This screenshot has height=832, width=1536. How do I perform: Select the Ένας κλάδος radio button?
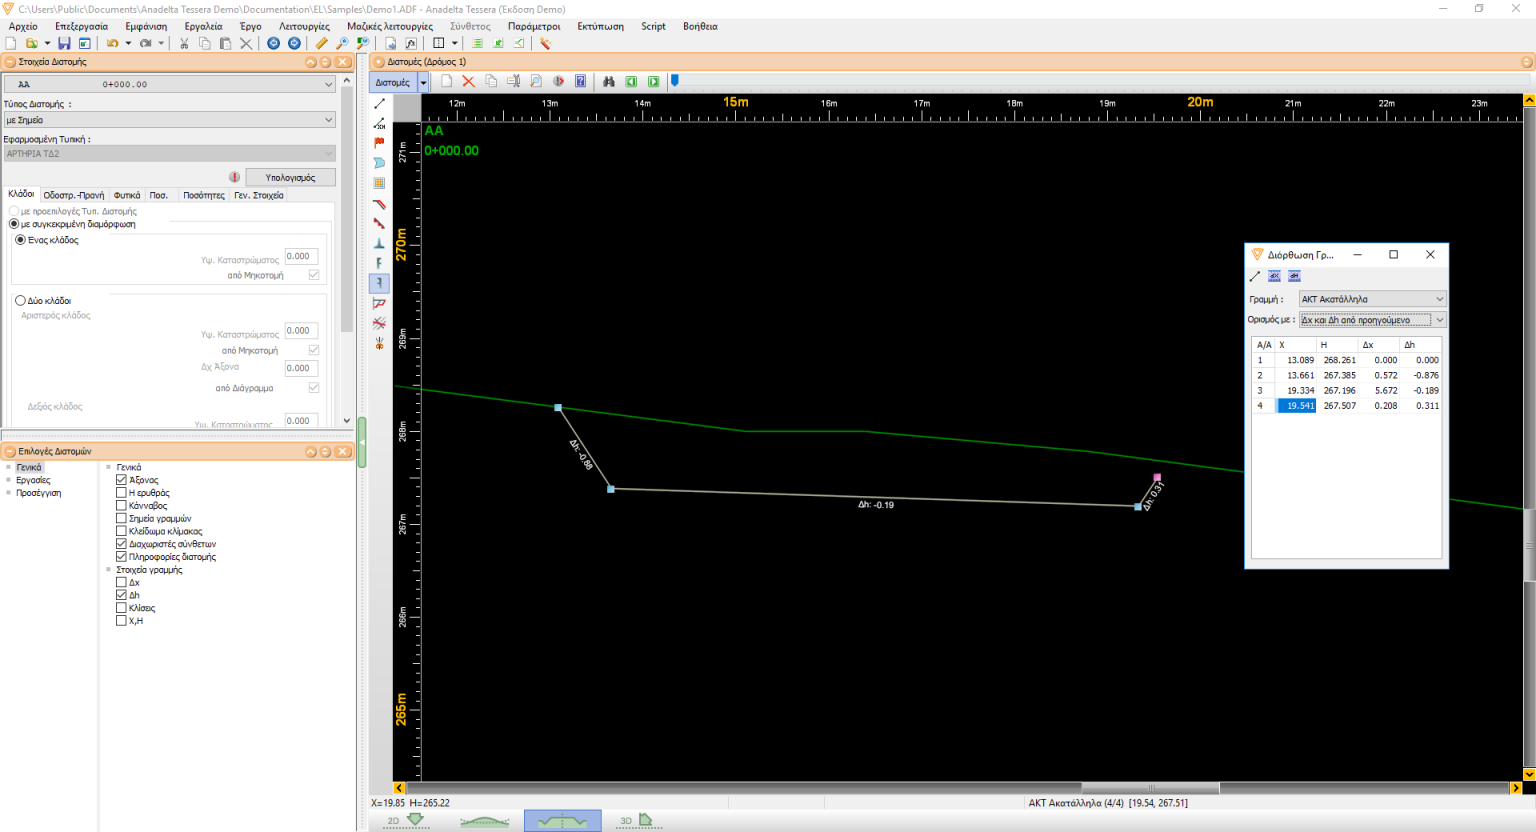(x=21, y=239)
